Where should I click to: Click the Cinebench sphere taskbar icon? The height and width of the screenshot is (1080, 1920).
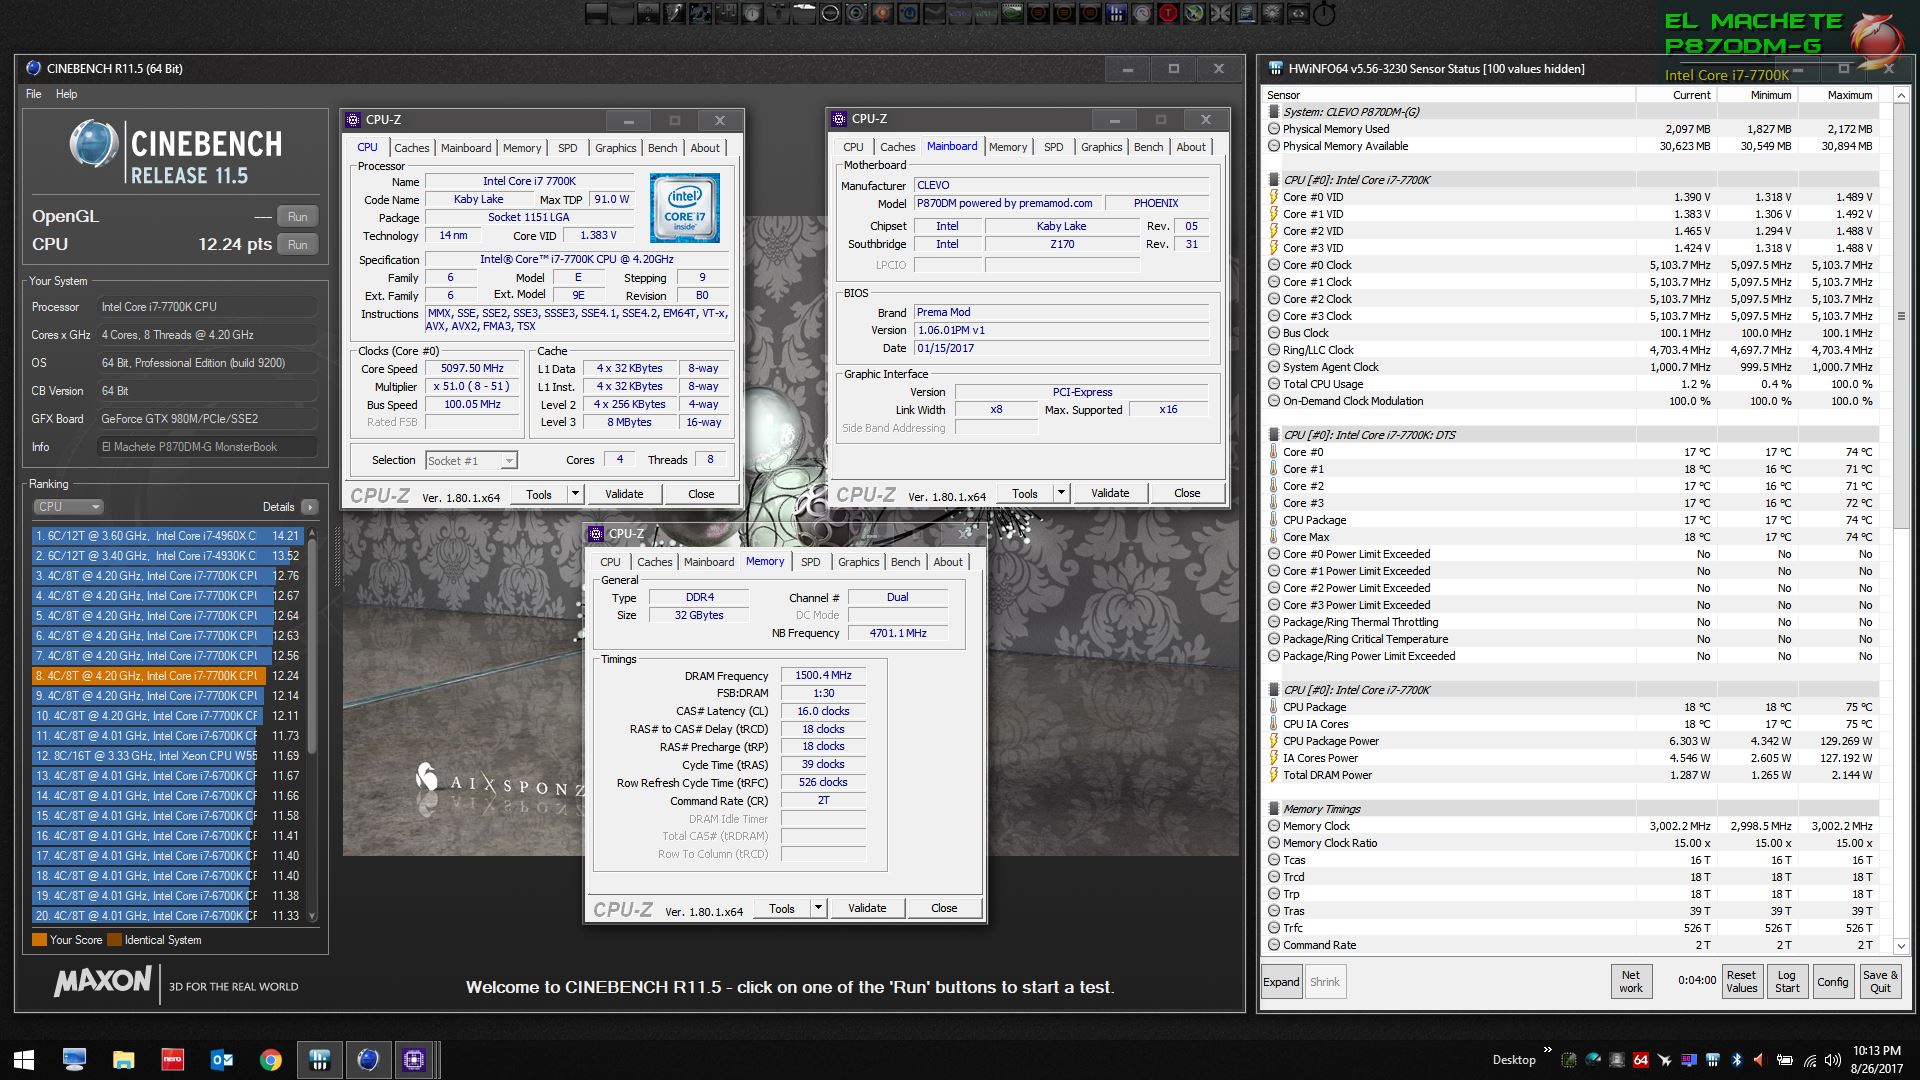pos(367,1060)
